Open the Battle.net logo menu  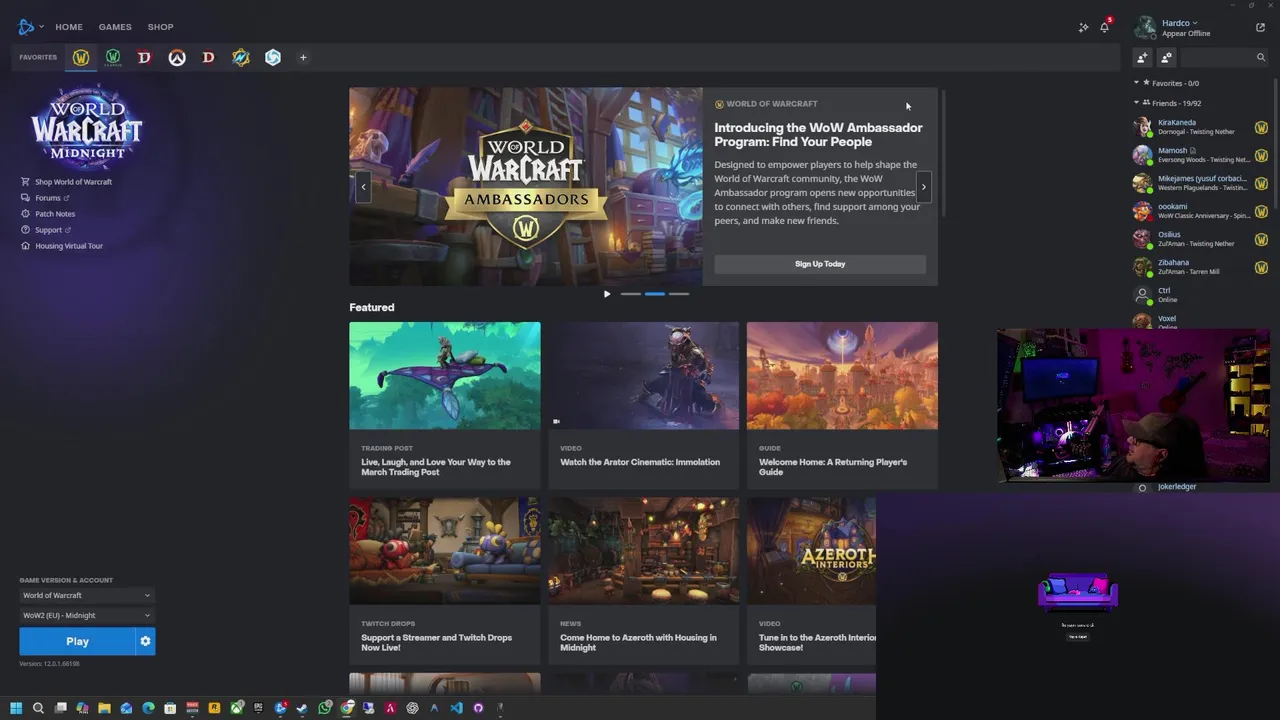(x=31, y=27)
